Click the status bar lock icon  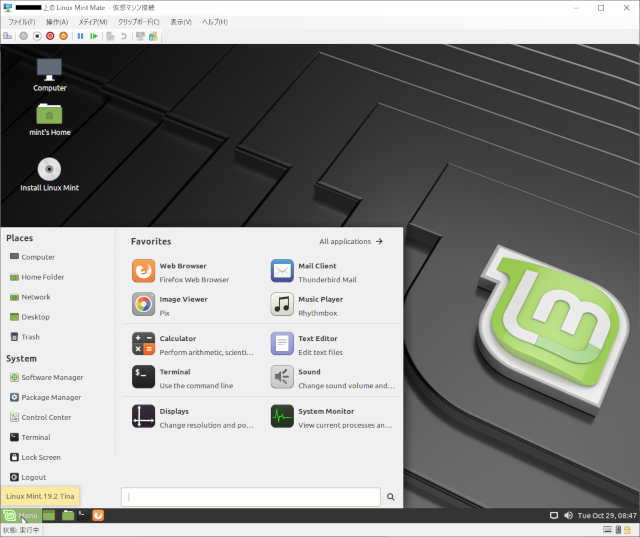coord(627,530)
